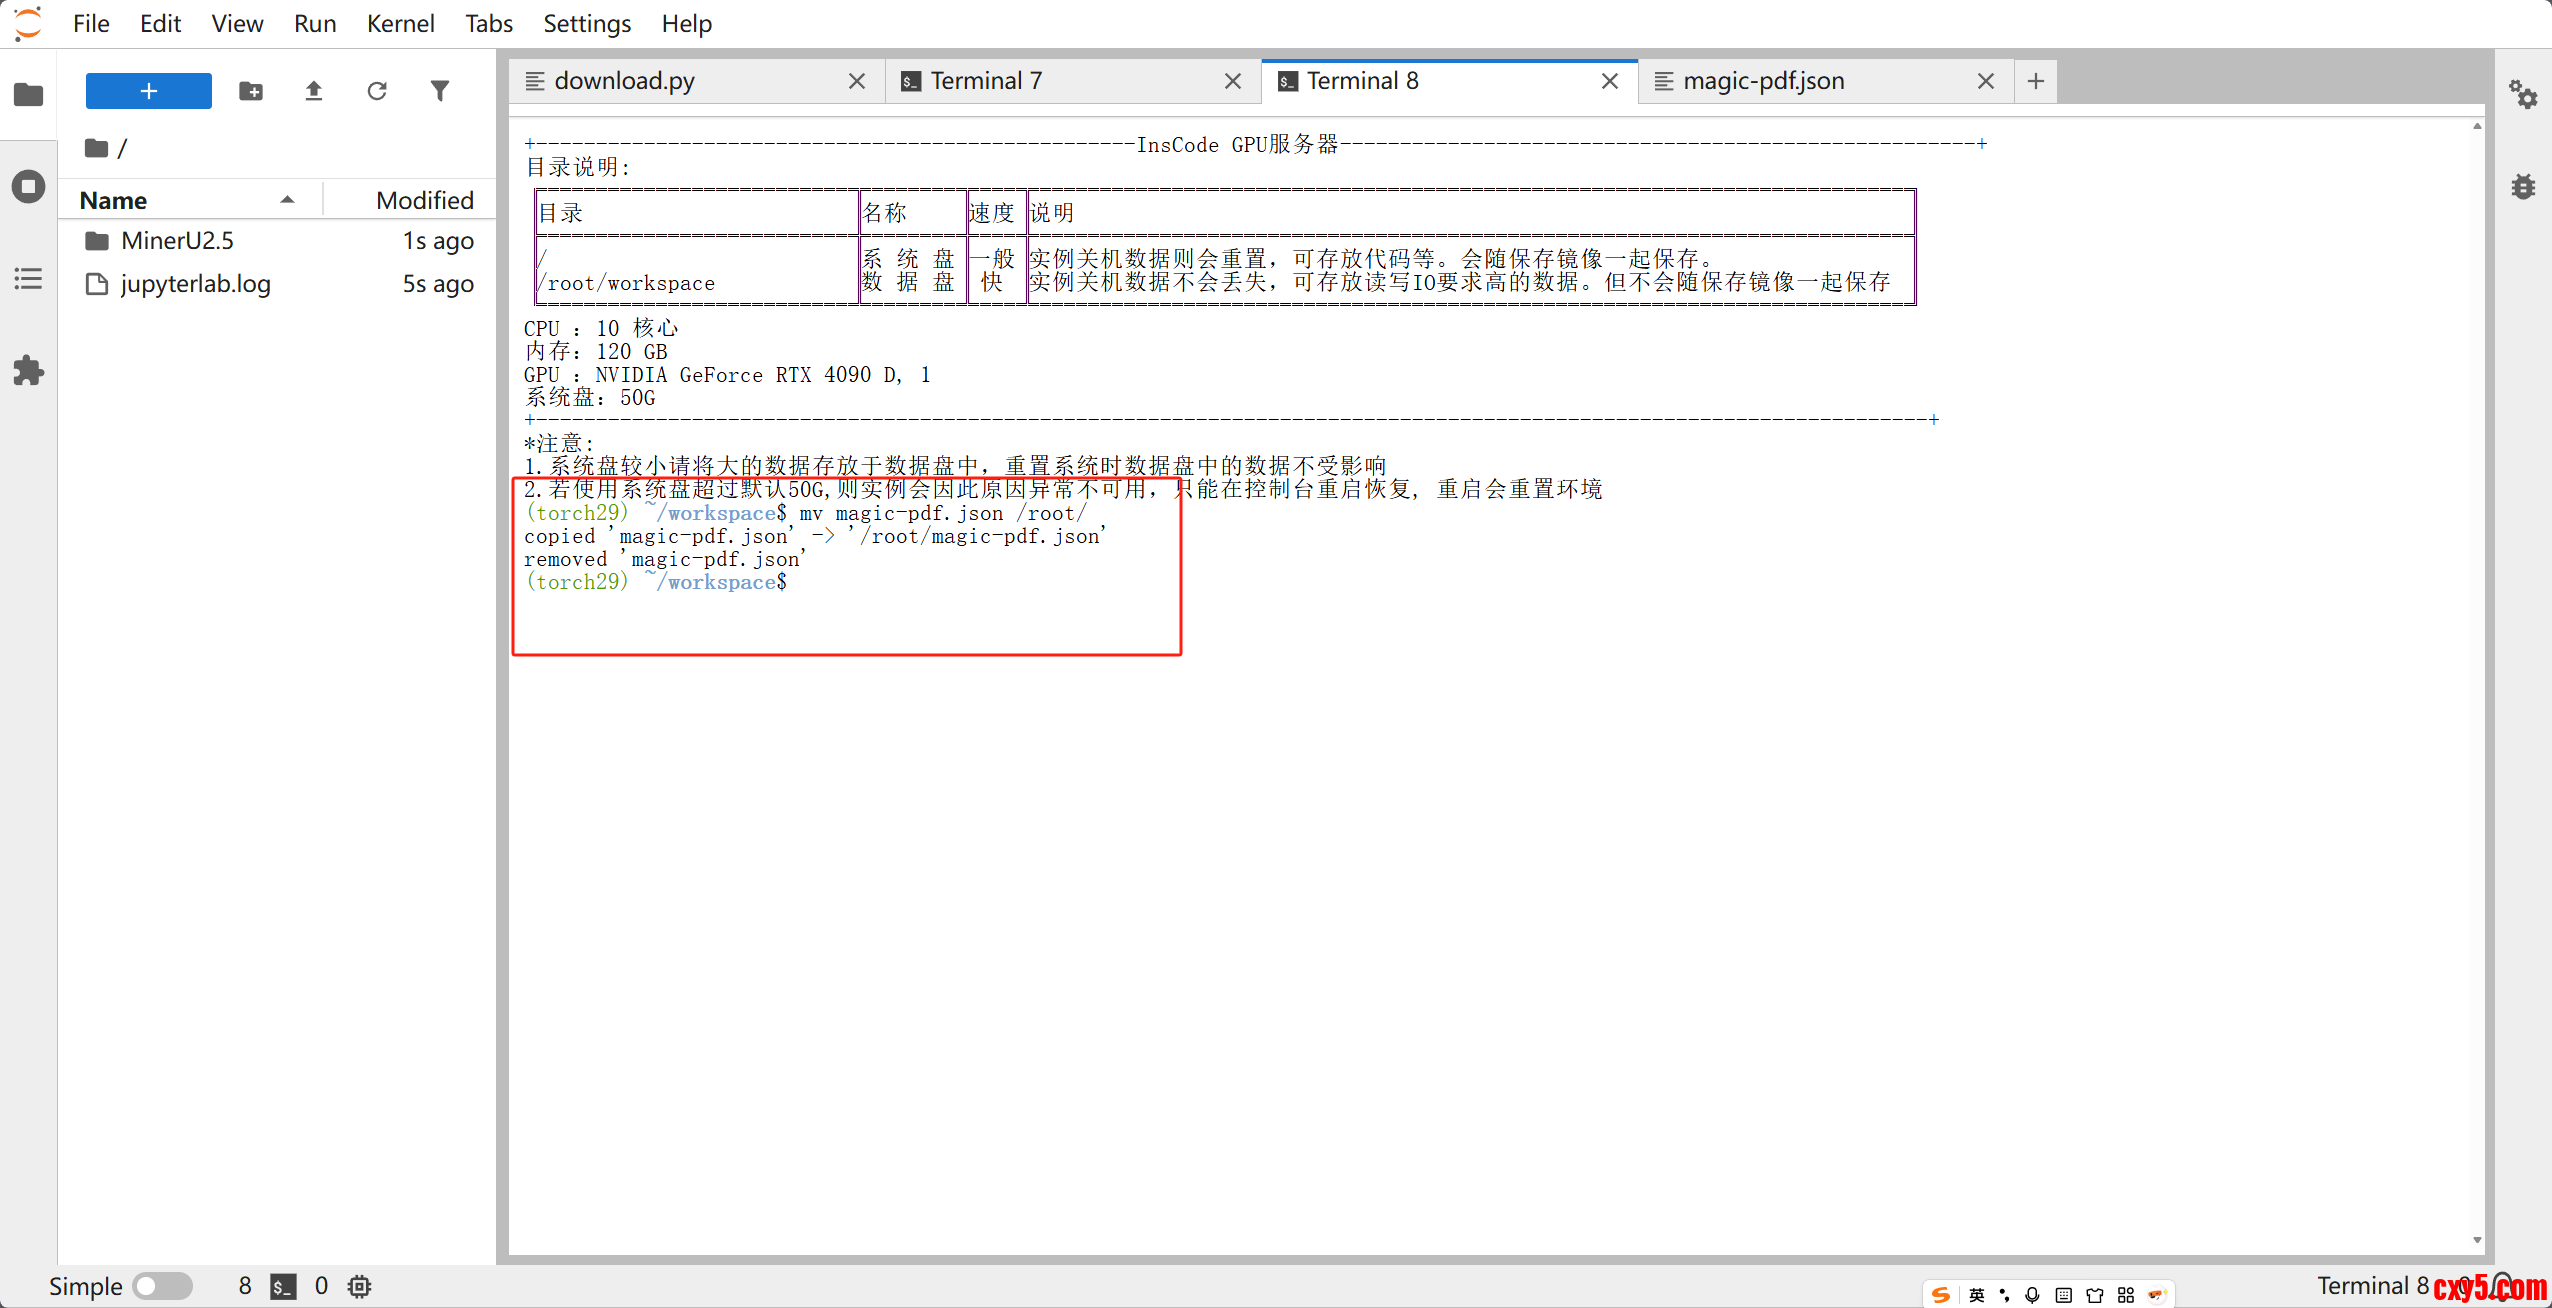This screenshot has height=1308, width=2552.
Task: Click the terminal vertical scrollbar down arrow
Action: 2477,1240
